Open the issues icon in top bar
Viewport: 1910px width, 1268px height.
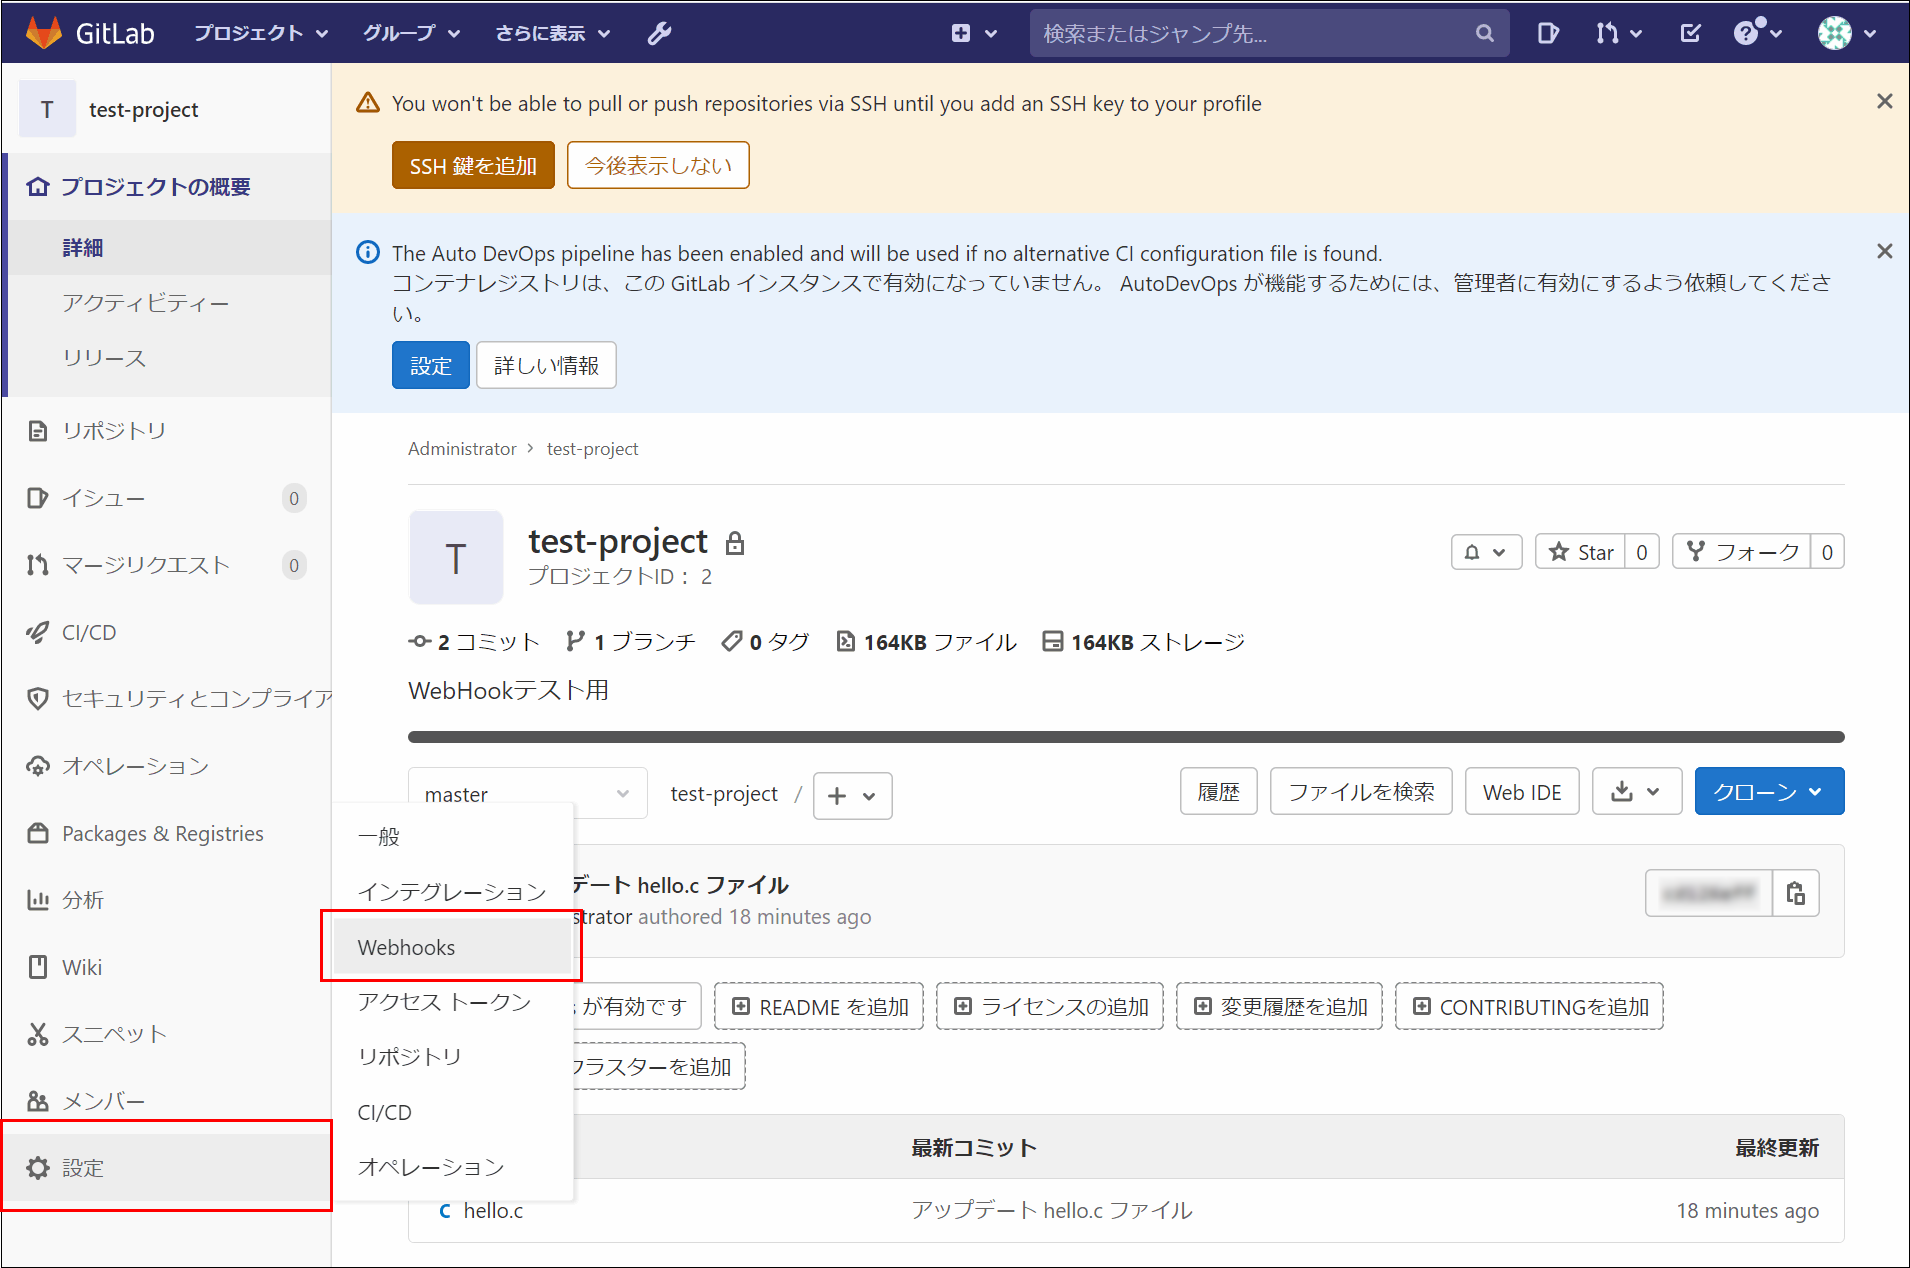[x=1547, y=33]
